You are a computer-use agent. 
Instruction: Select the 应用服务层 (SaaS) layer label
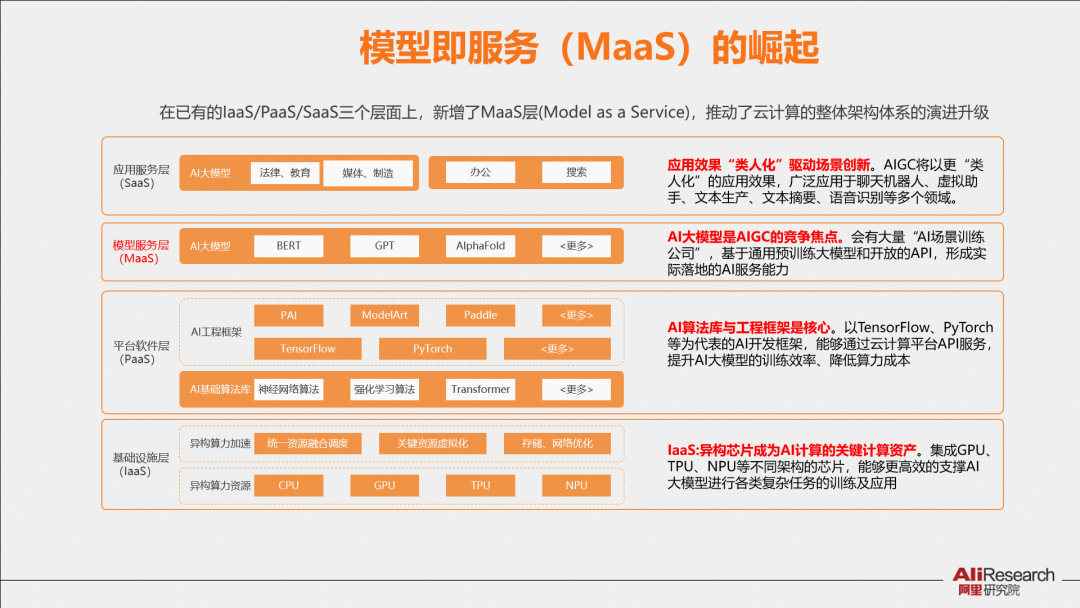141,176
